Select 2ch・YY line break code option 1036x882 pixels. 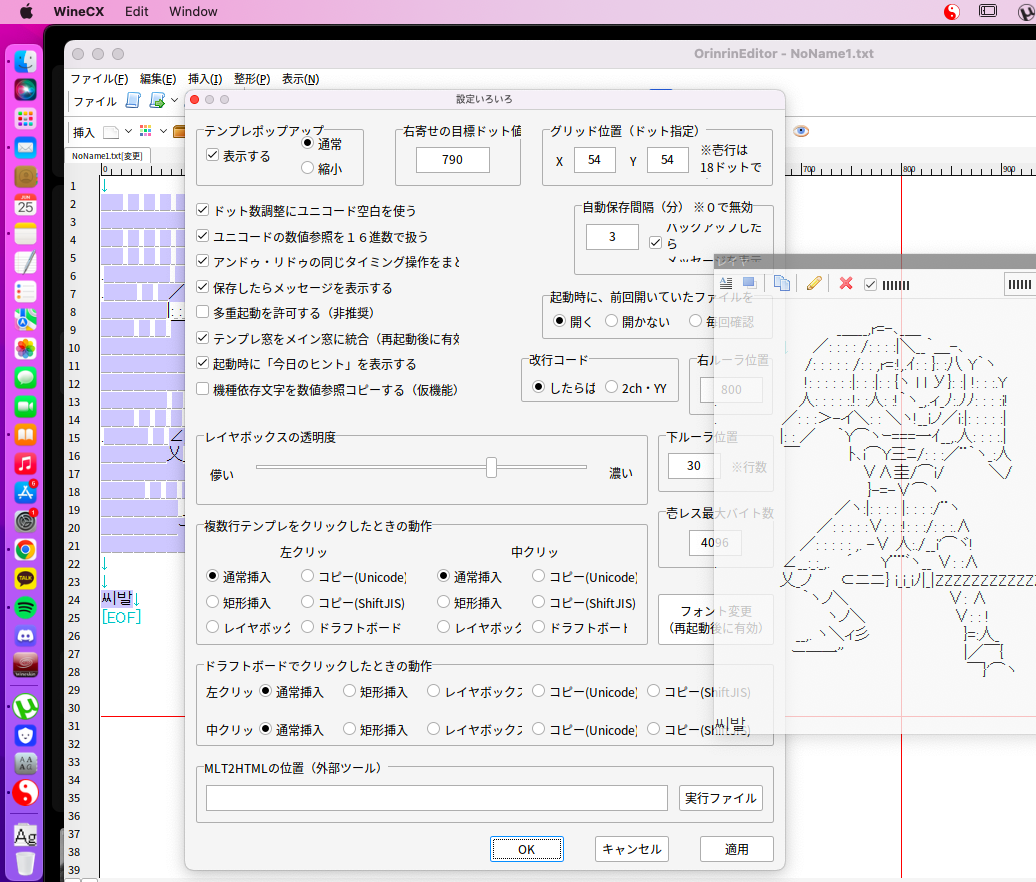(612, 387)
